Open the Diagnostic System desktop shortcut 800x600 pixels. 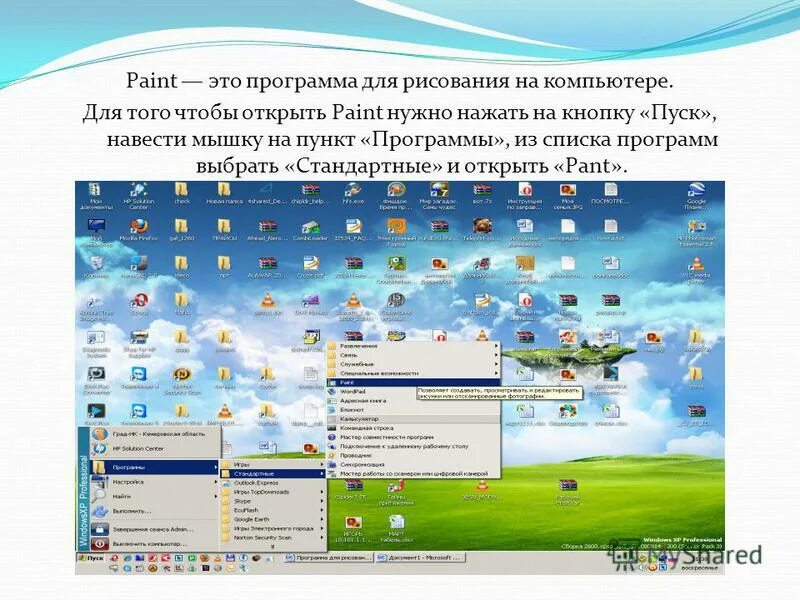[x=95, y=344]
